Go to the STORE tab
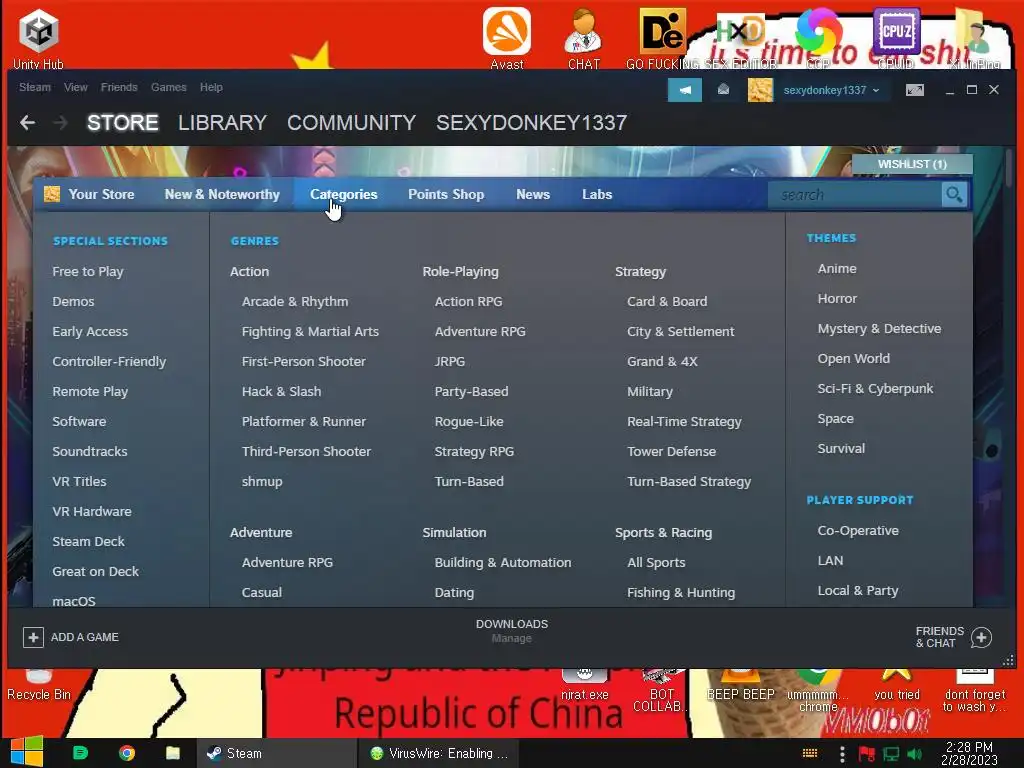1024x768 pixels. point(123,123)
